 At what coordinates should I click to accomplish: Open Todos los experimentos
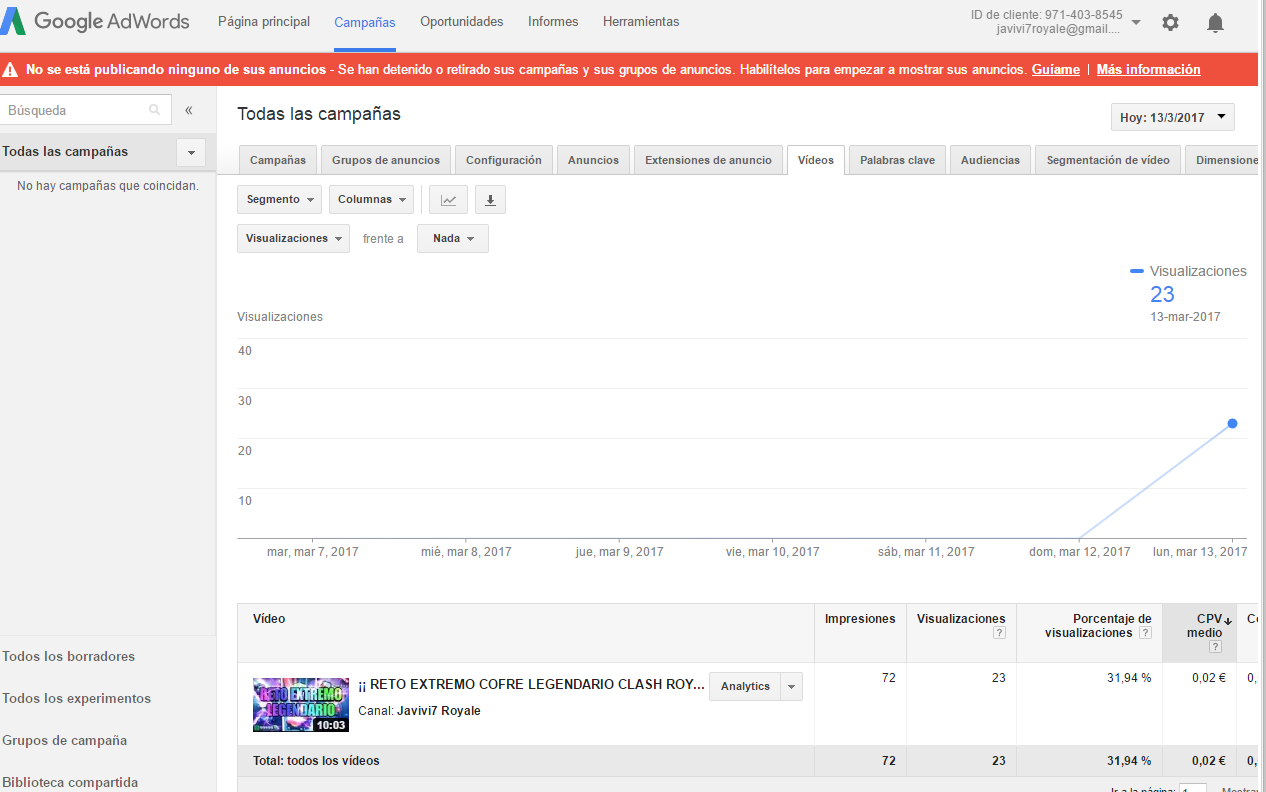tap(77, 699)
